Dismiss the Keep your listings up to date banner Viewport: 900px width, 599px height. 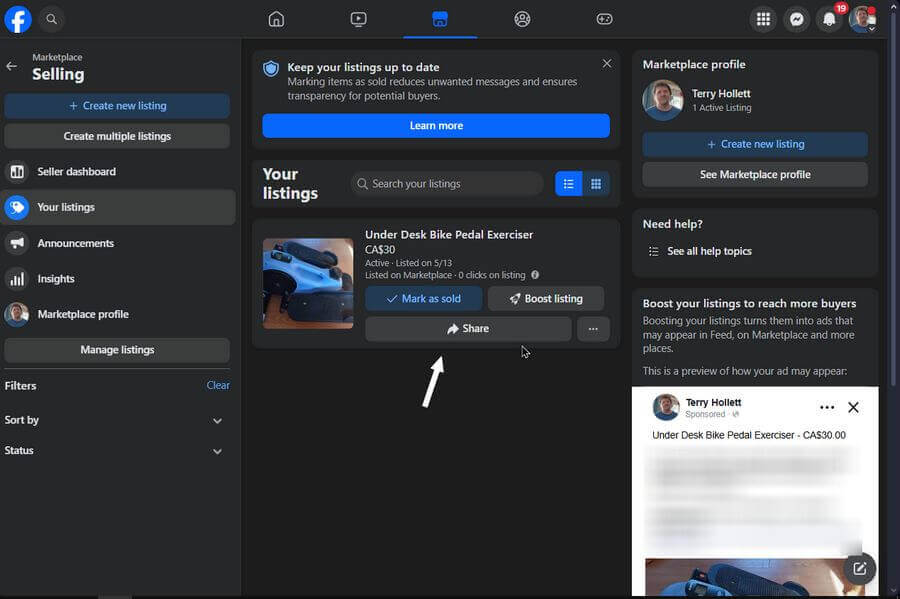point(607,64)
